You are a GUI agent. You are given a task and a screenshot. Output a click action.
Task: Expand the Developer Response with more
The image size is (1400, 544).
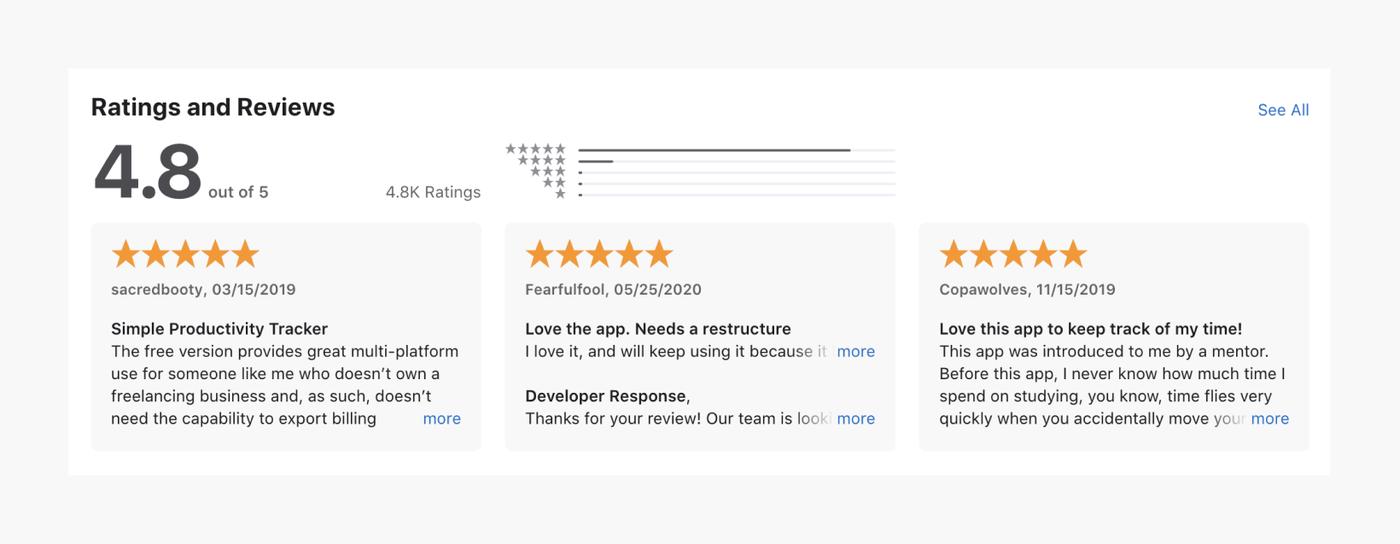(x=855, y=418)
